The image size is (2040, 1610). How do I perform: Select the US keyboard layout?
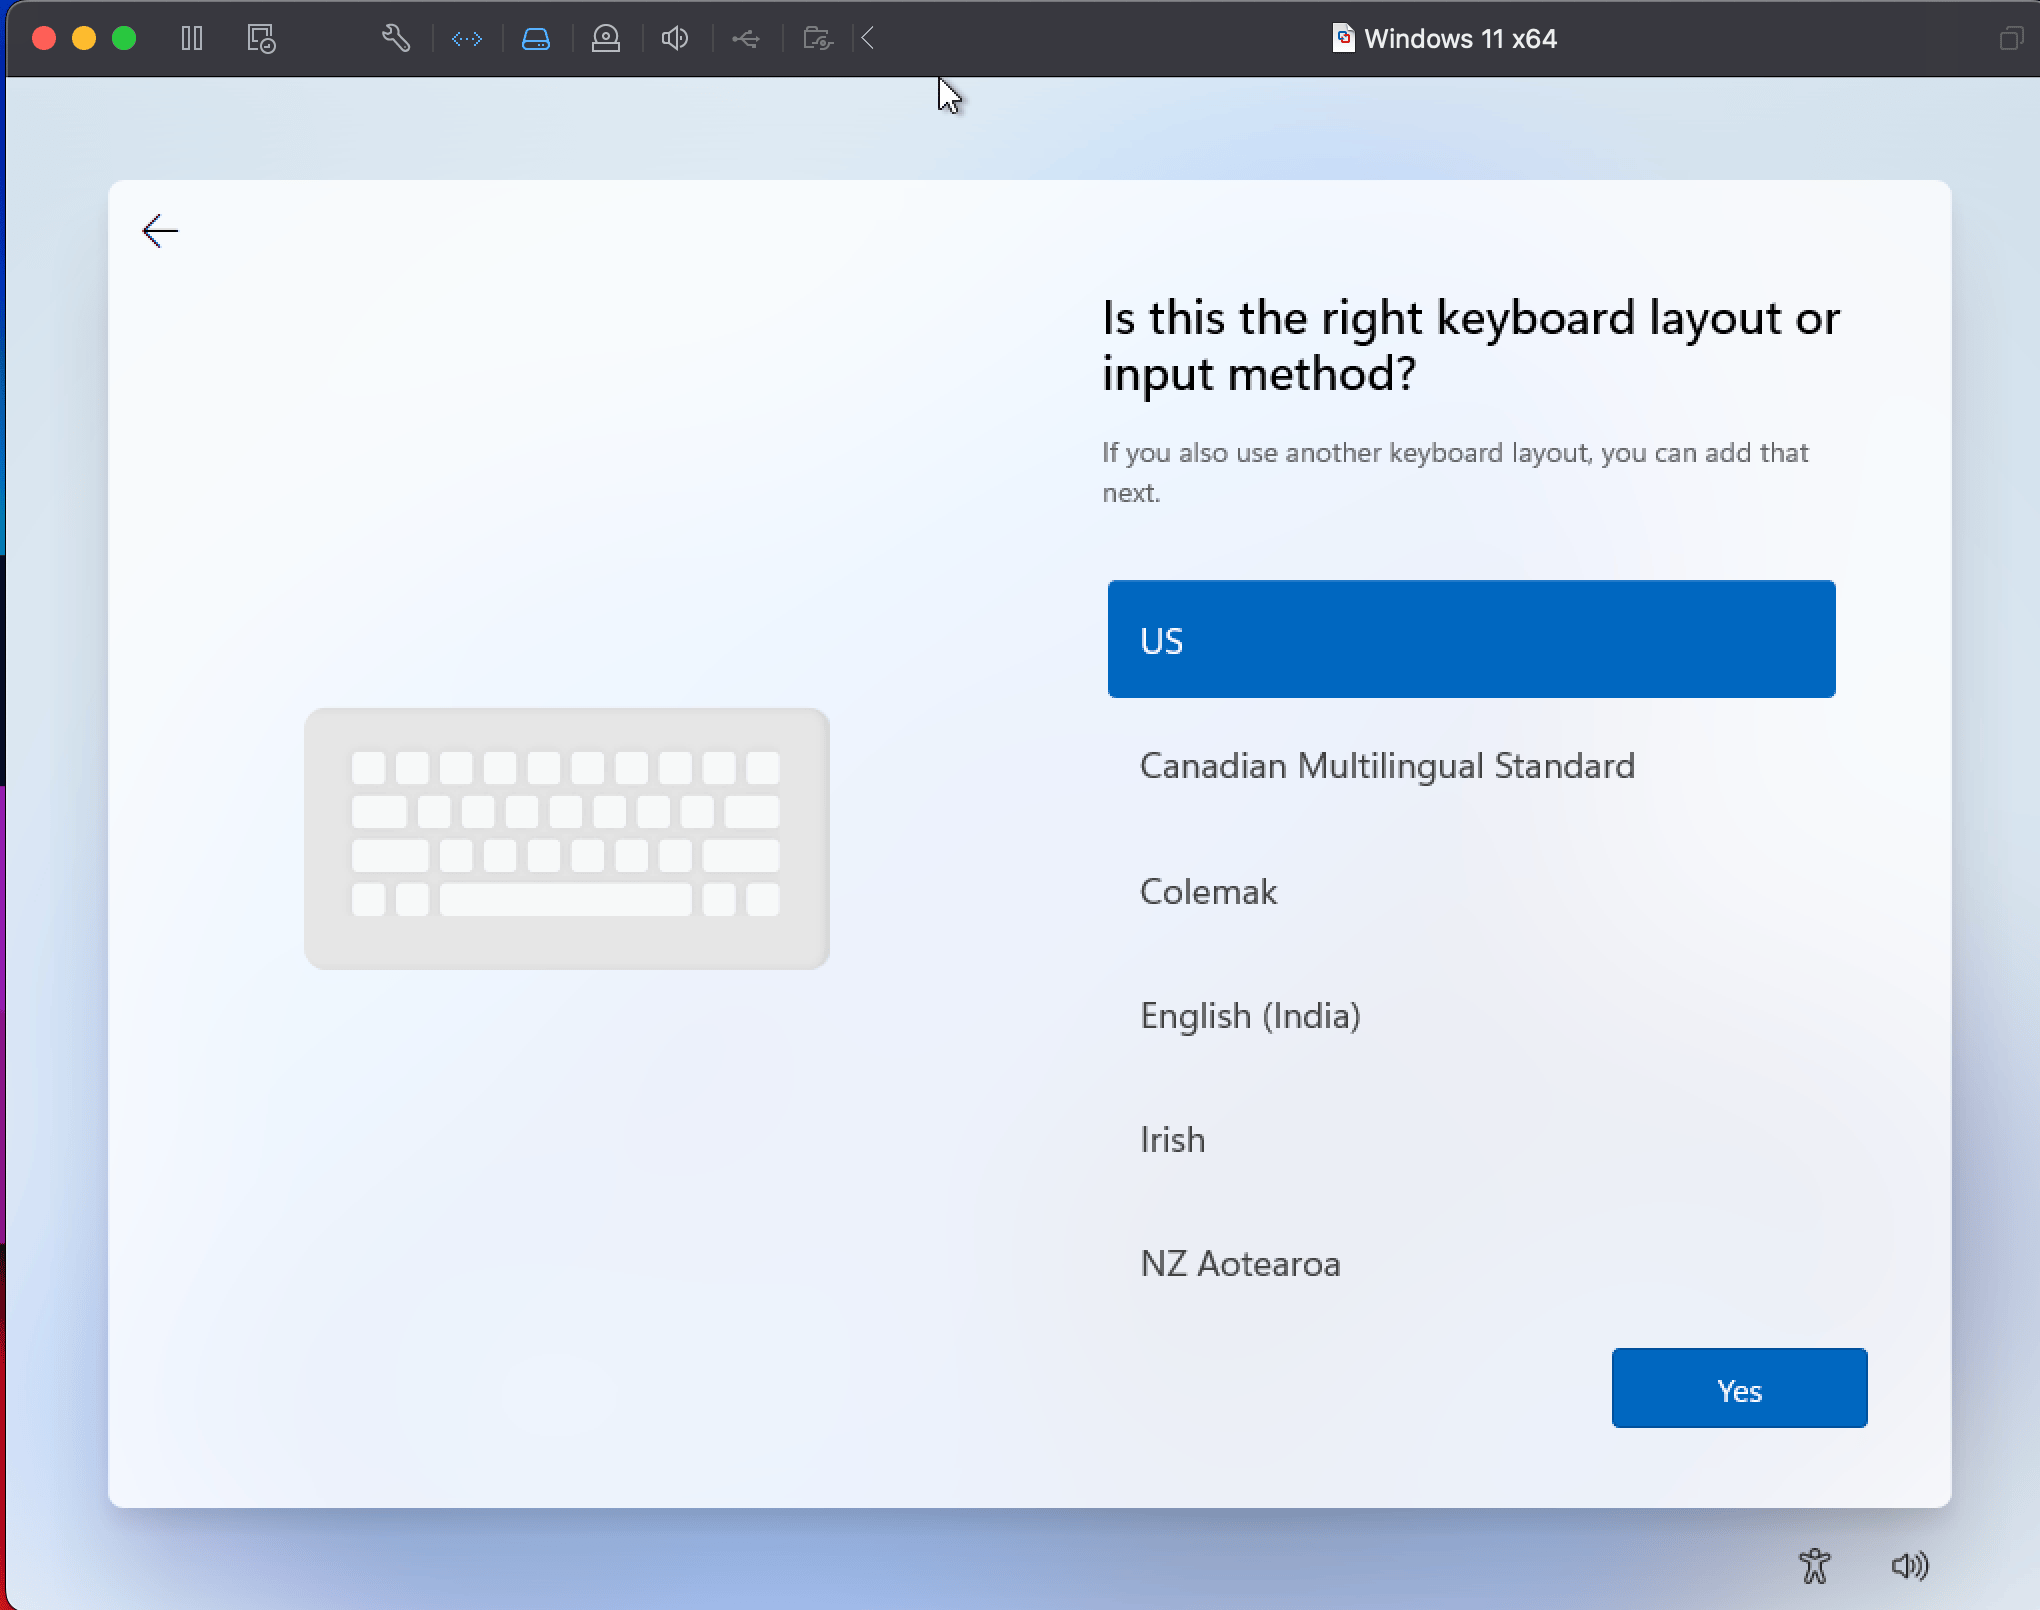click(1471, 639)
